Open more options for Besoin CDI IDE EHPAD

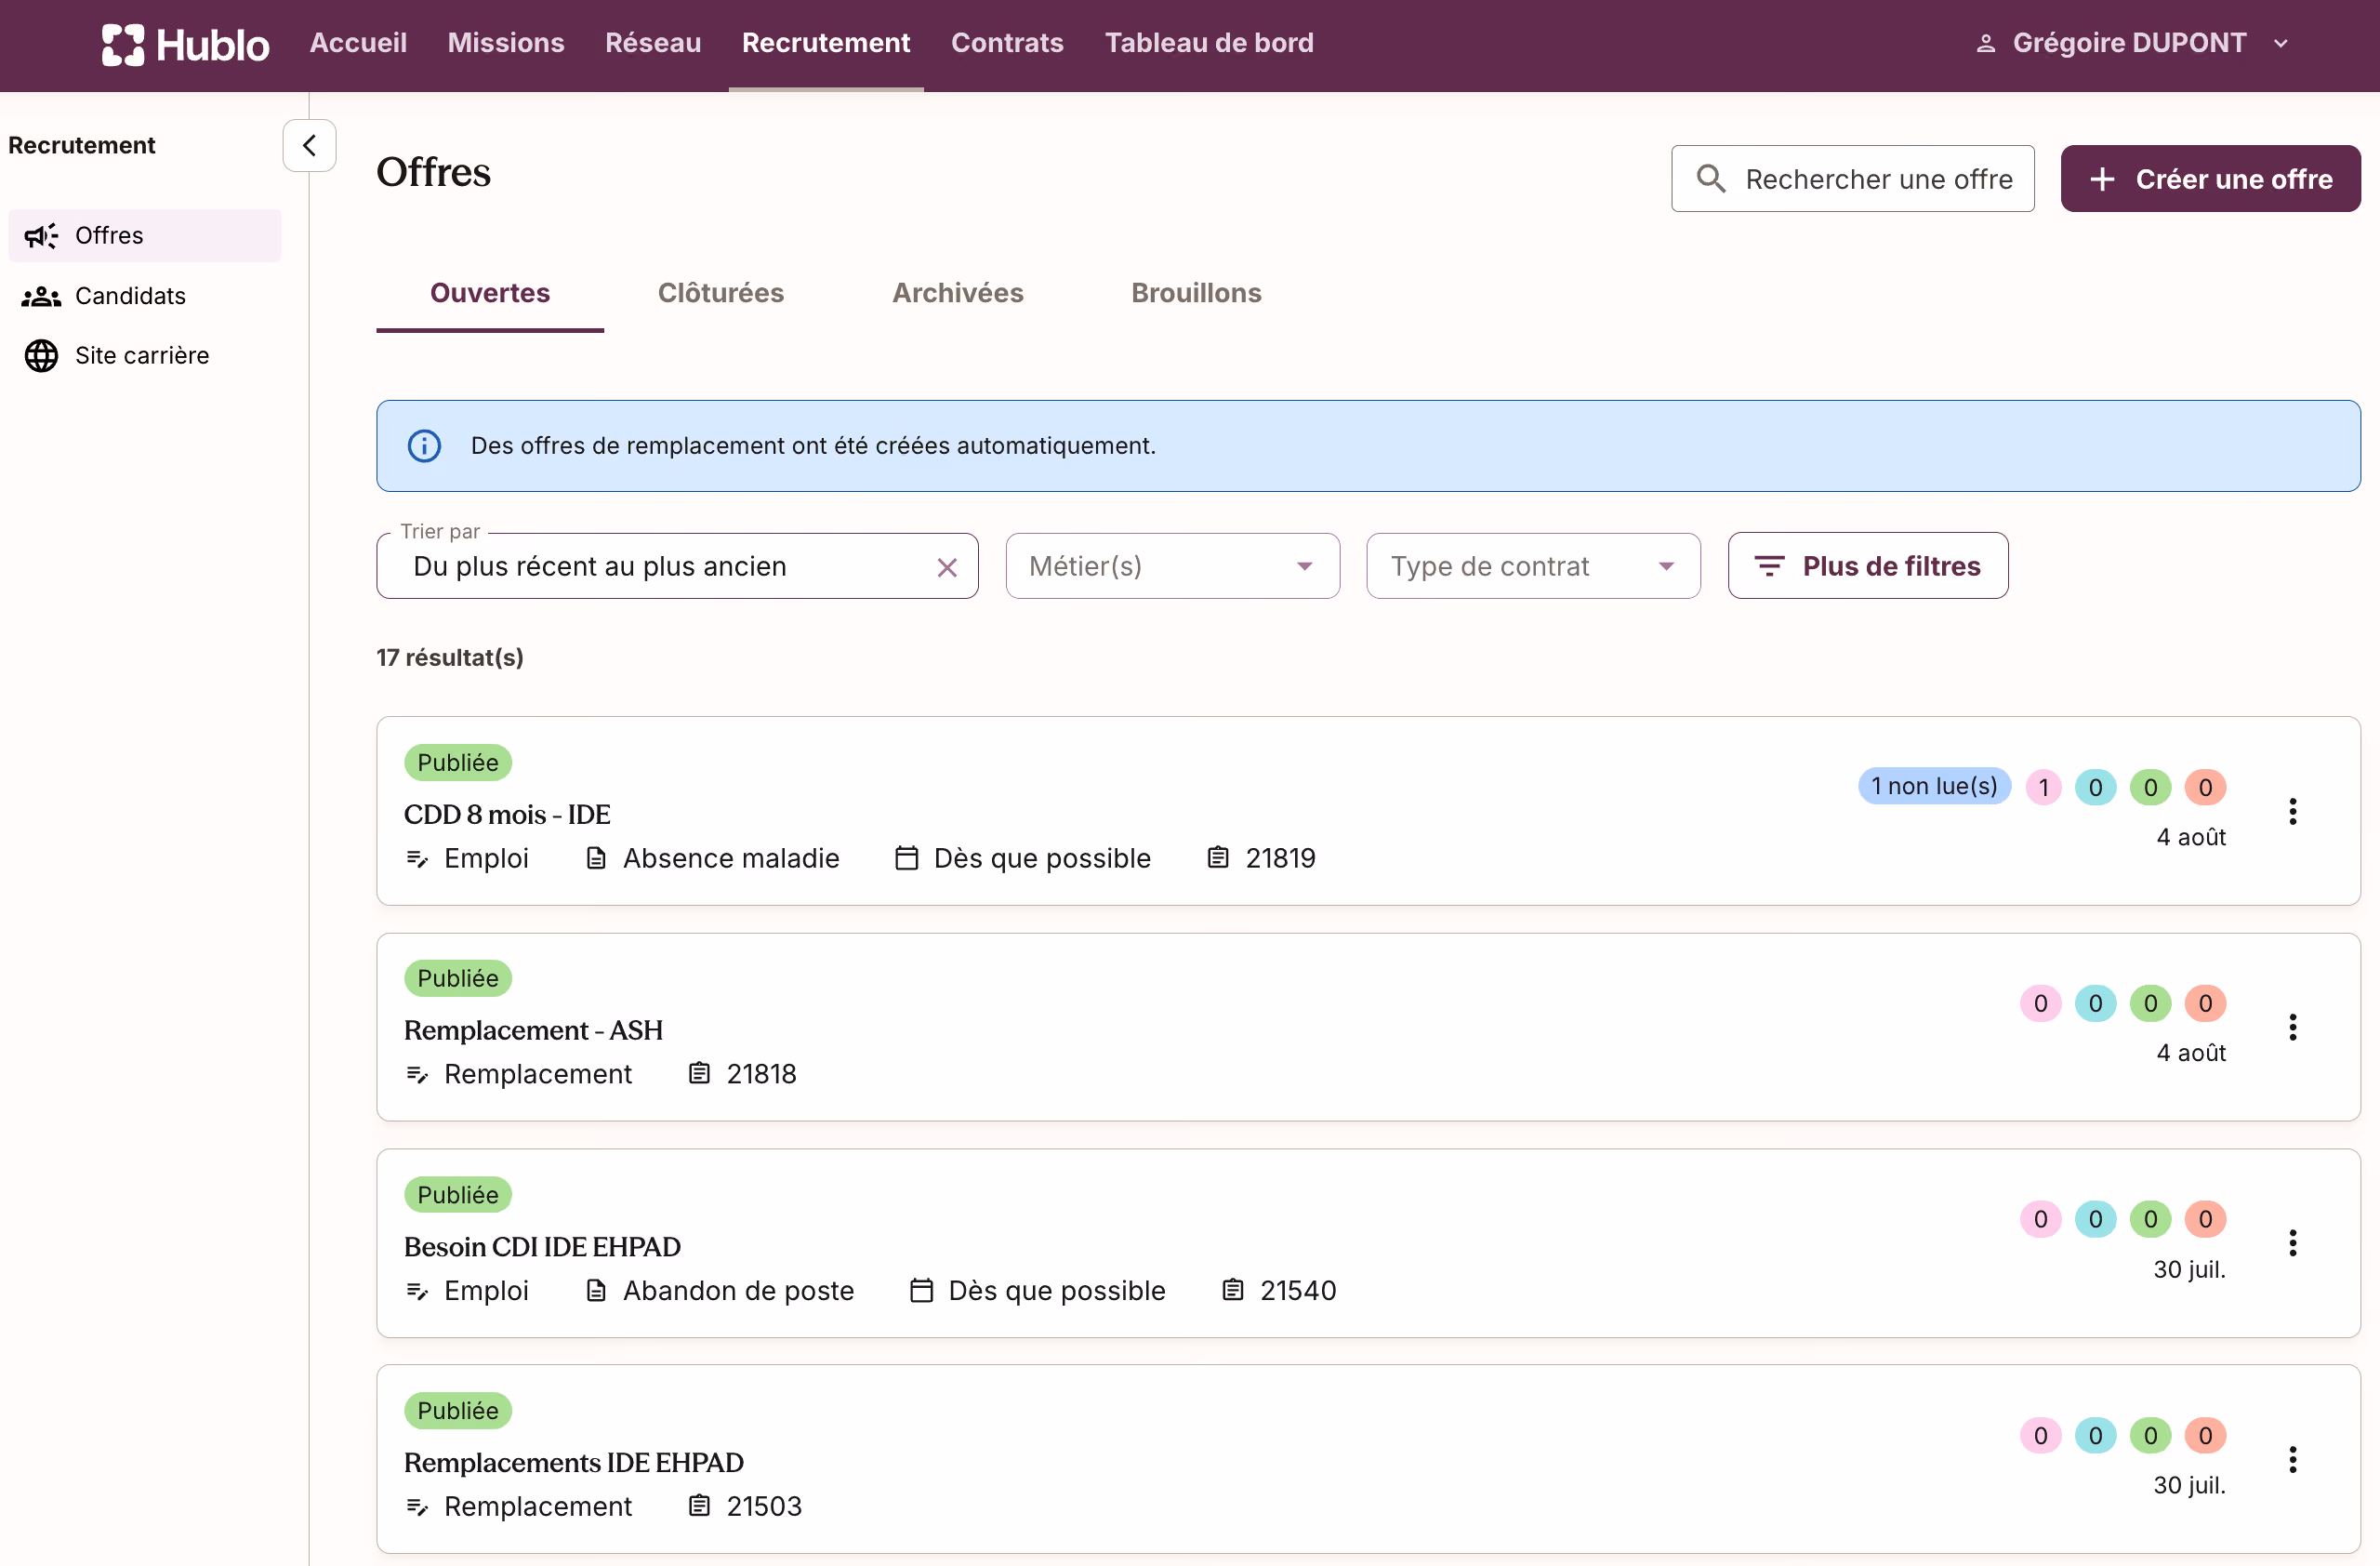coord(2292,1243)
